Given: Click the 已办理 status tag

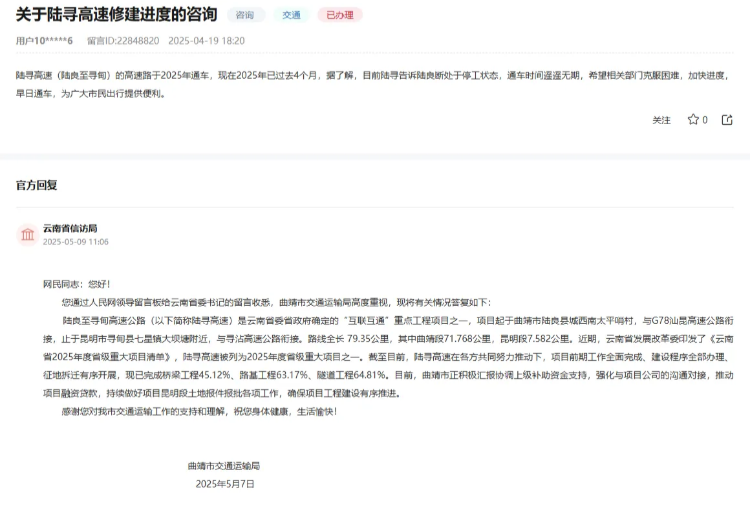Looking at the screenshot, I should point(340,15).
